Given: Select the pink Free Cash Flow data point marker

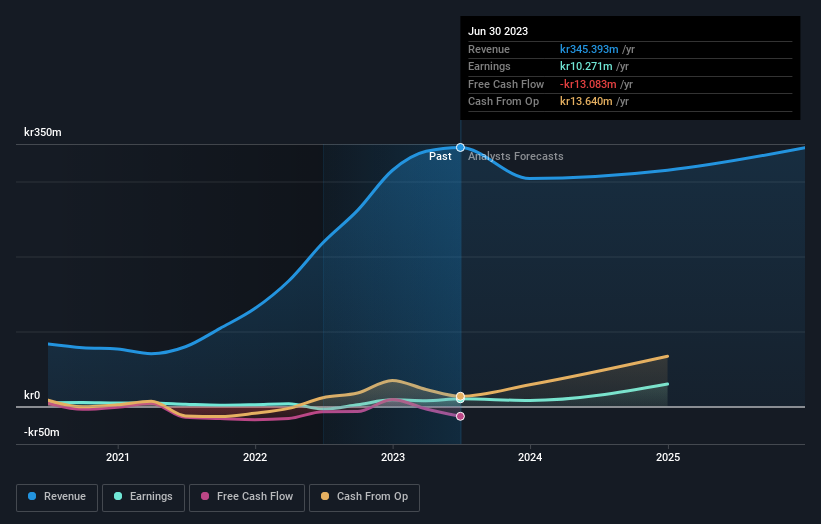Looking at the screenshot, I should pos(460,416).
